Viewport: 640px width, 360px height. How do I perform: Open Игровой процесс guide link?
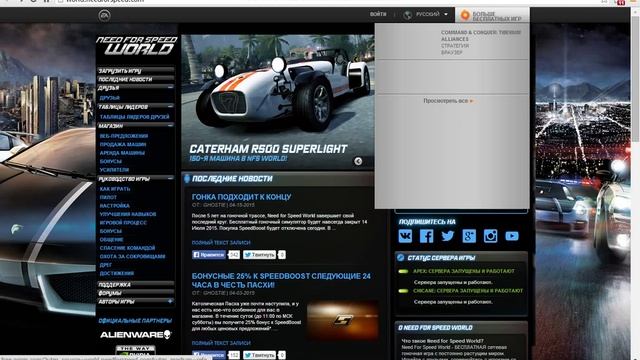point(123,223)
